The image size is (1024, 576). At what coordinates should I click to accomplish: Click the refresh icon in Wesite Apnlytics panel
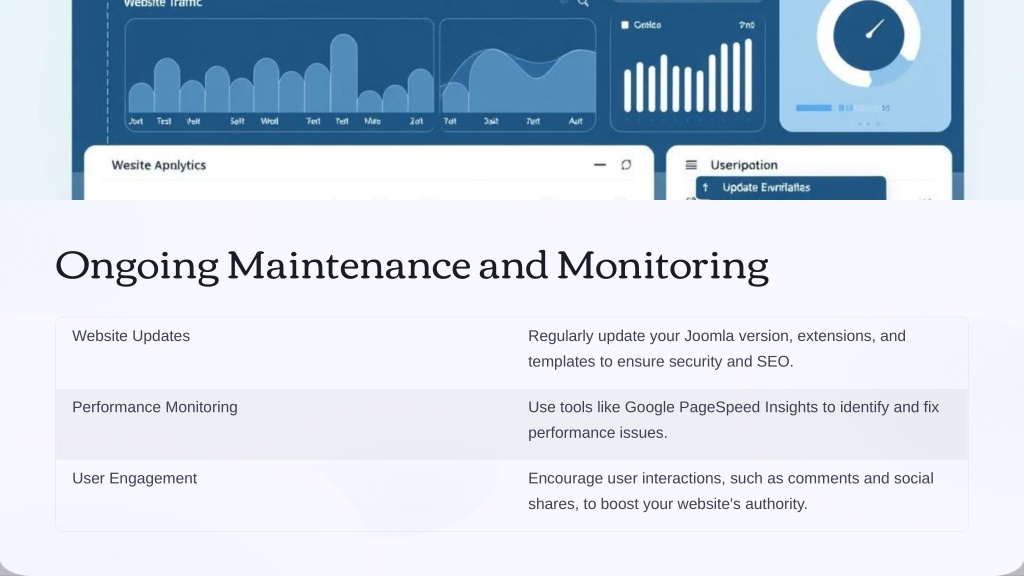click(x=626, y=165)
